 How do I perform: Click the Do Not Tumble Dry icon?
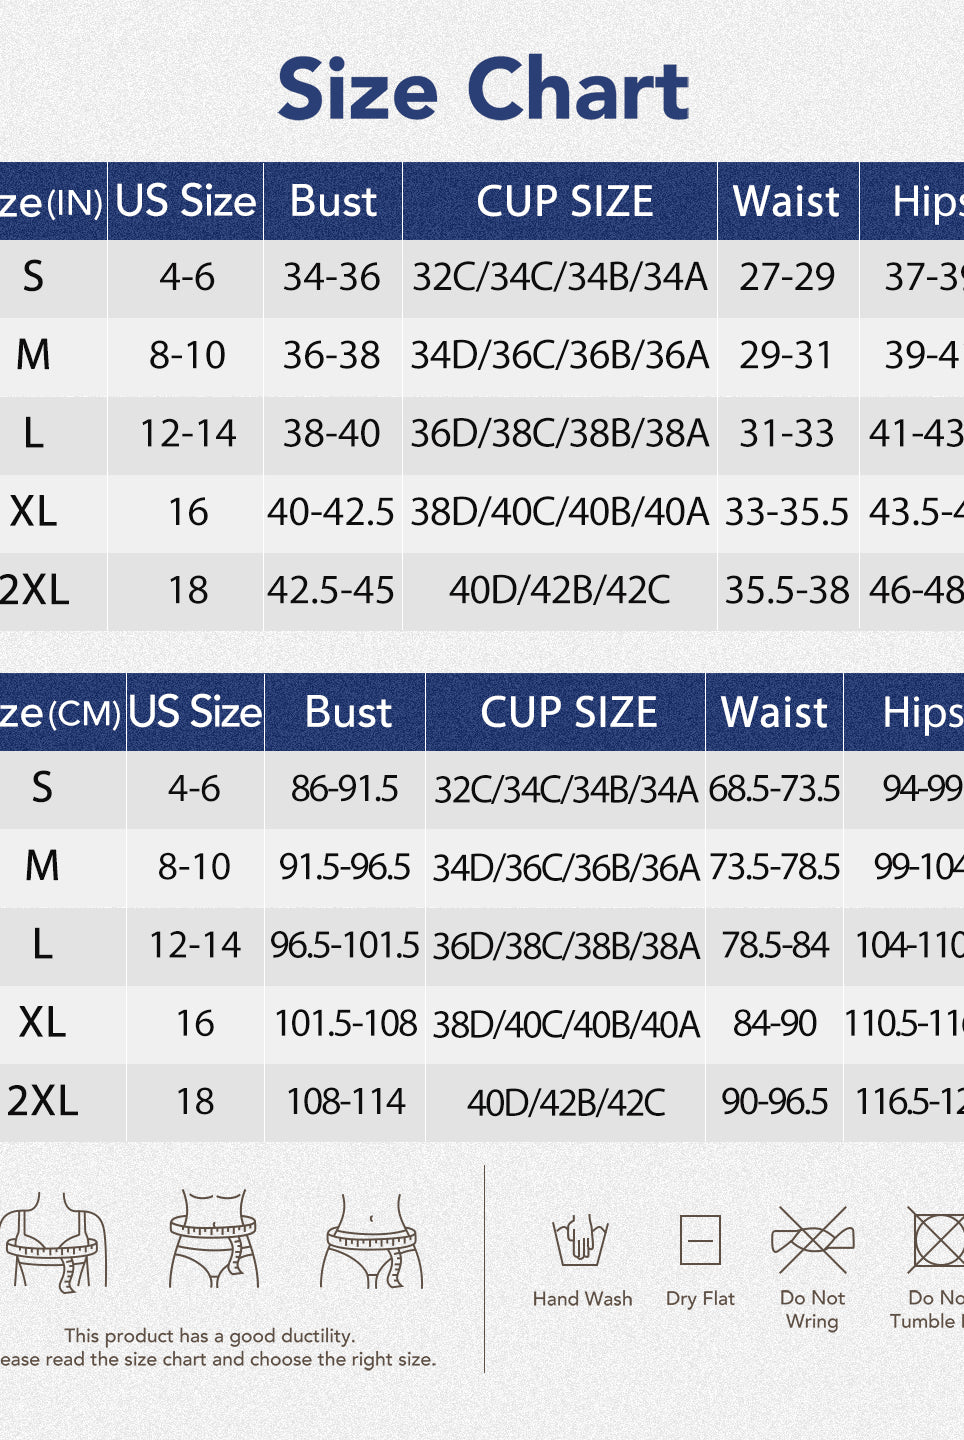click(936, 1240)
